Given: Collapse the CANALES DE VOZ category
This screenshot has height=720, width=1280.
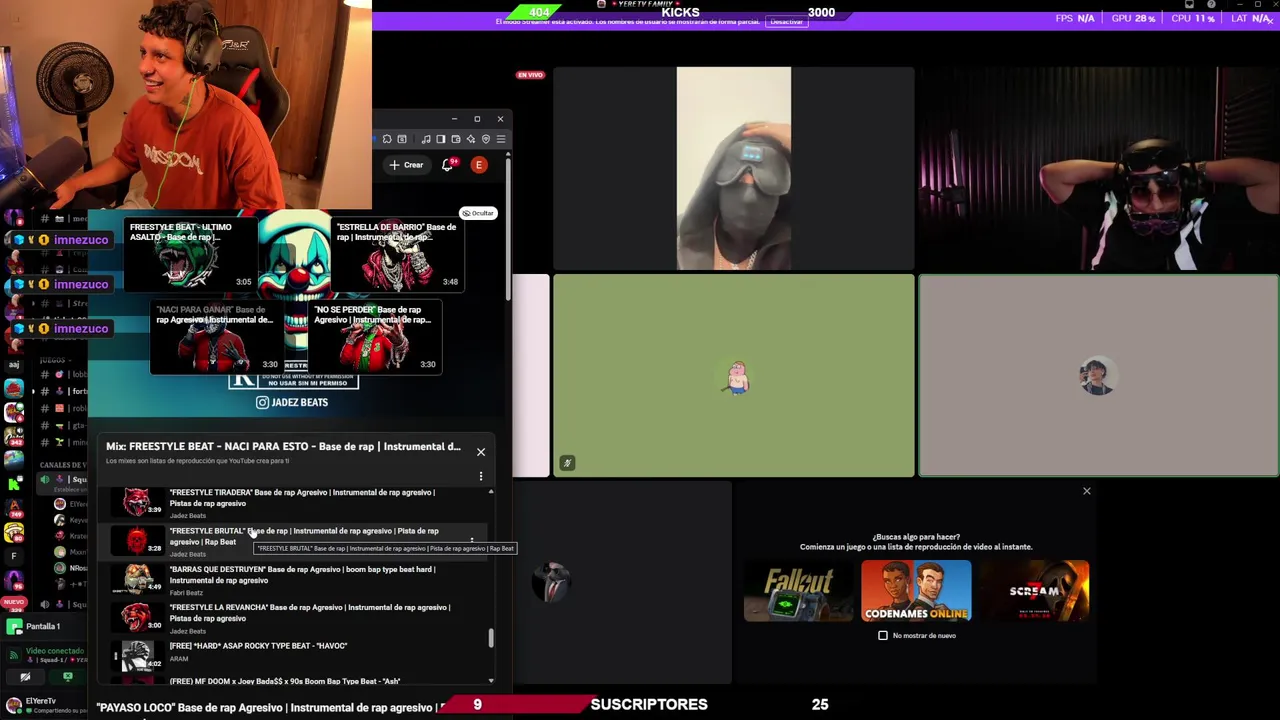Looking at the screenshot, I should [63, 465].
